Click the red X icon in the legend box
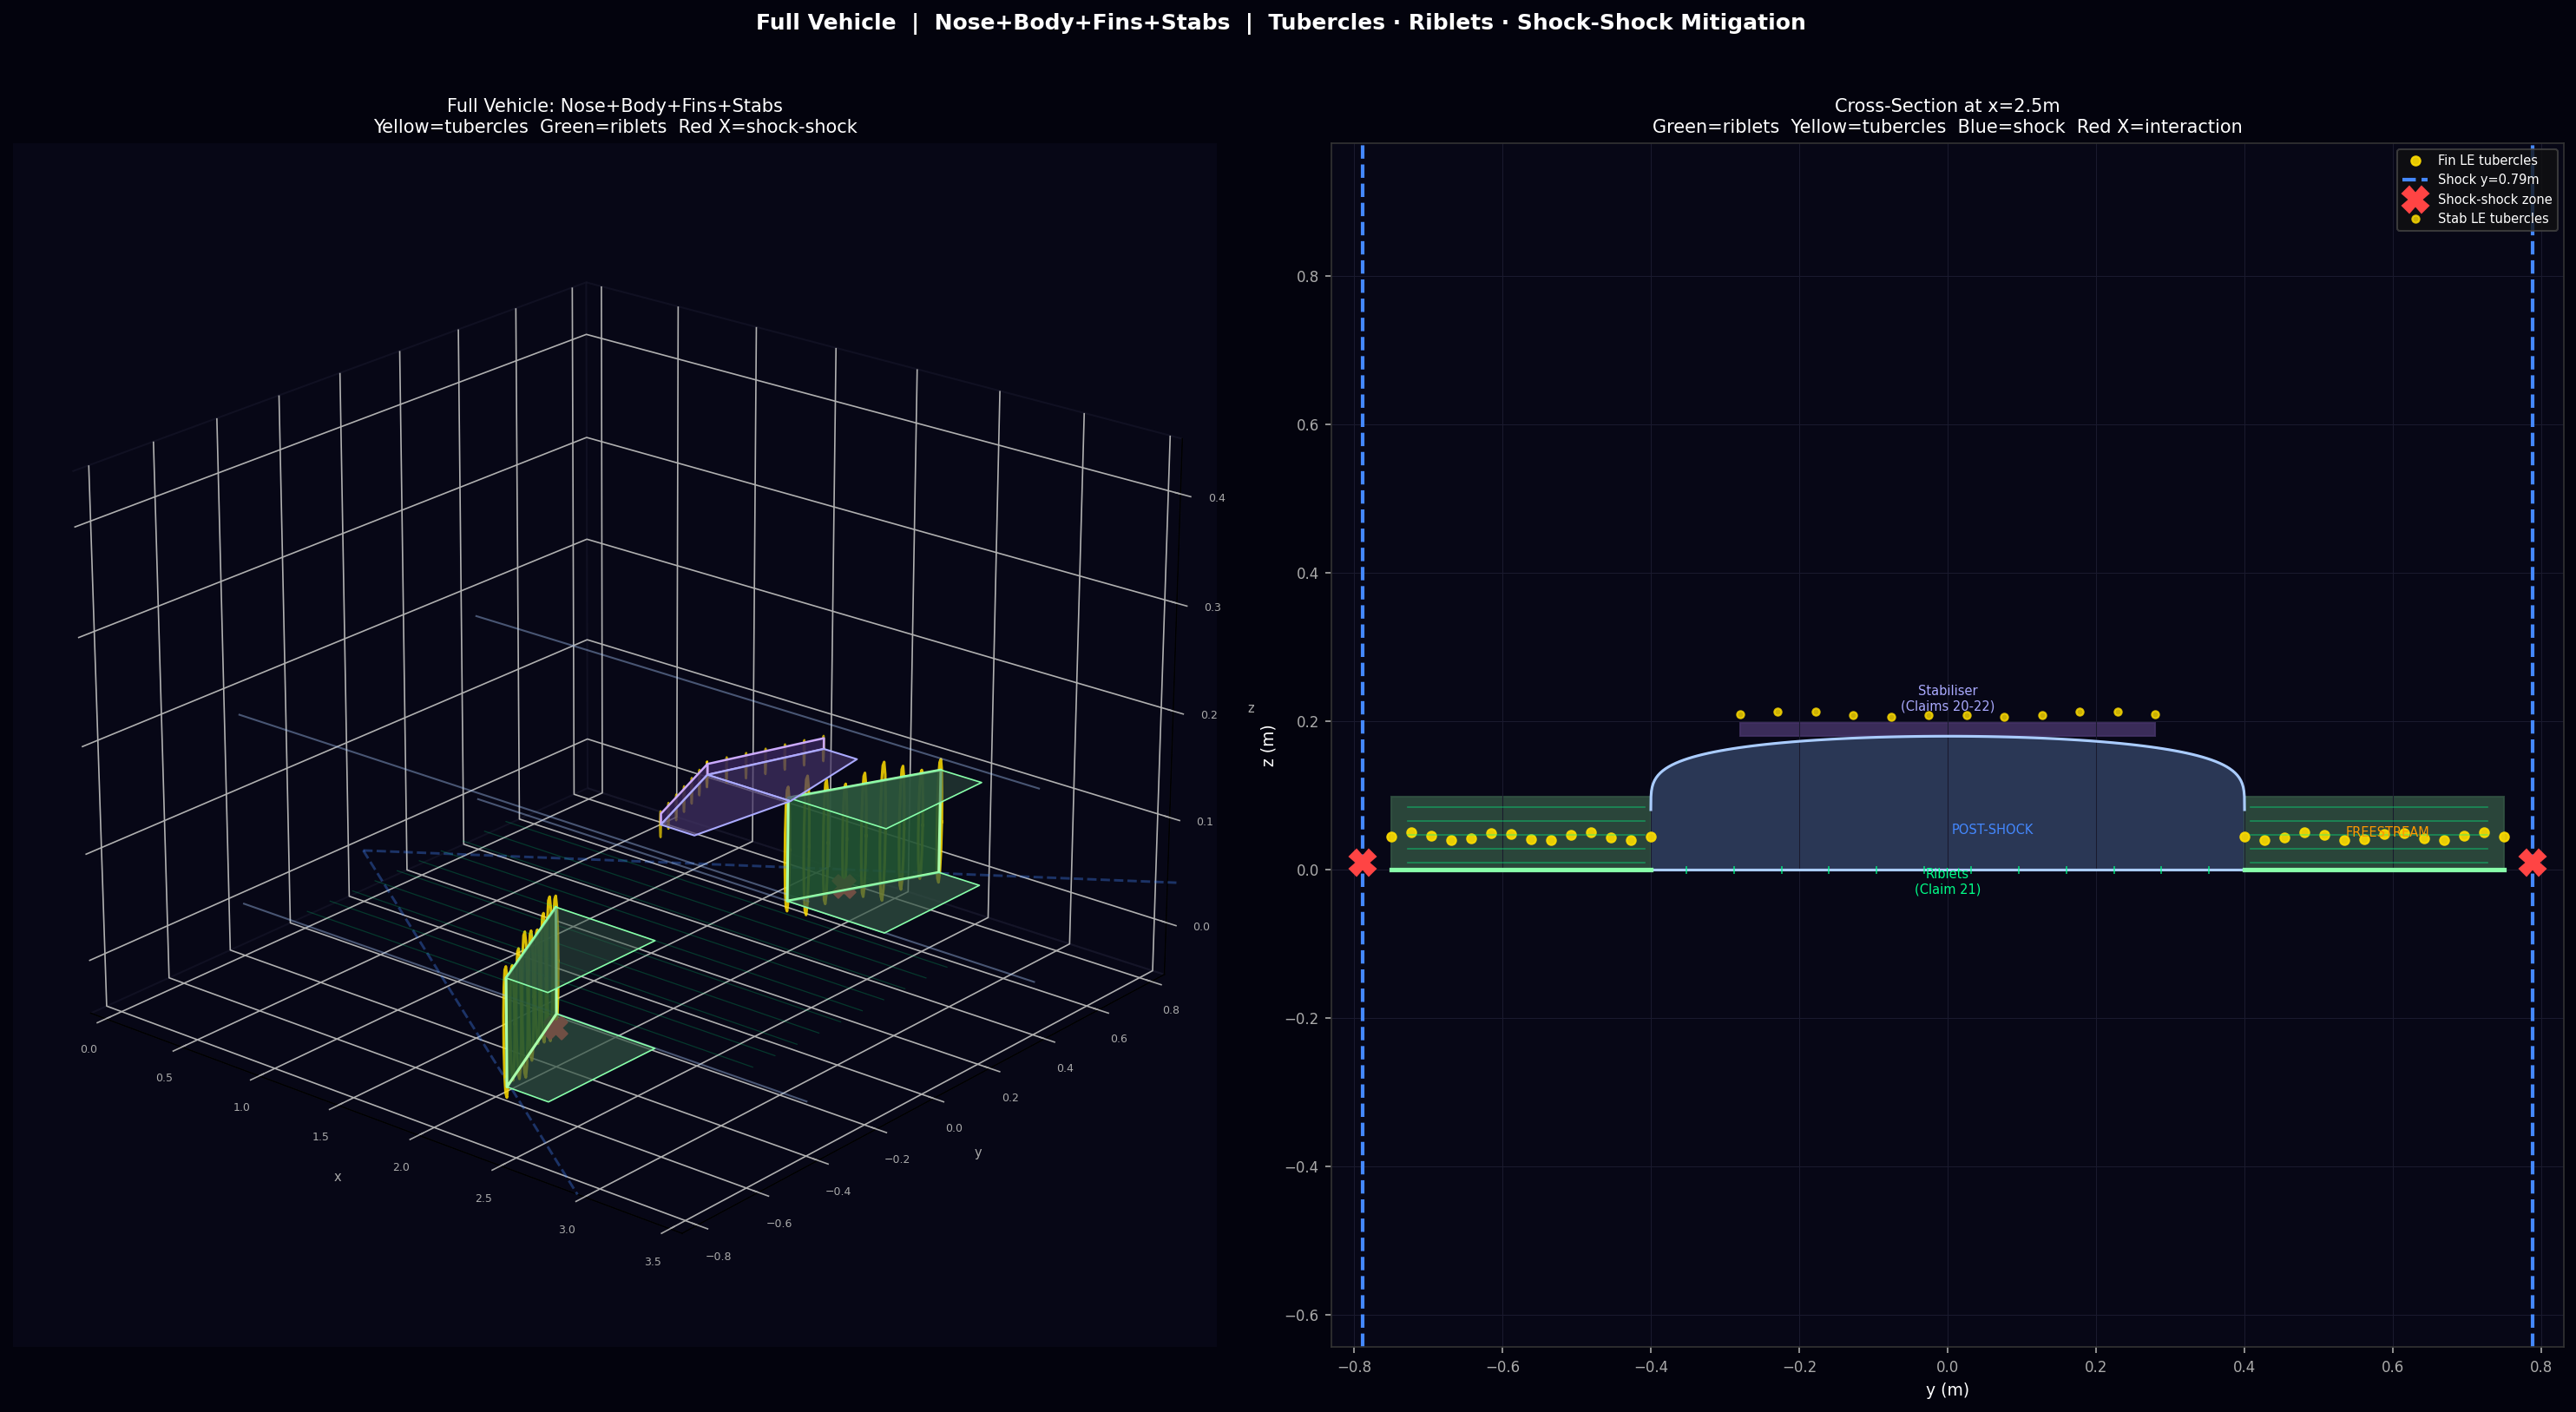The height and width of the screenshot is (1412, 2576). point(2415,199)
